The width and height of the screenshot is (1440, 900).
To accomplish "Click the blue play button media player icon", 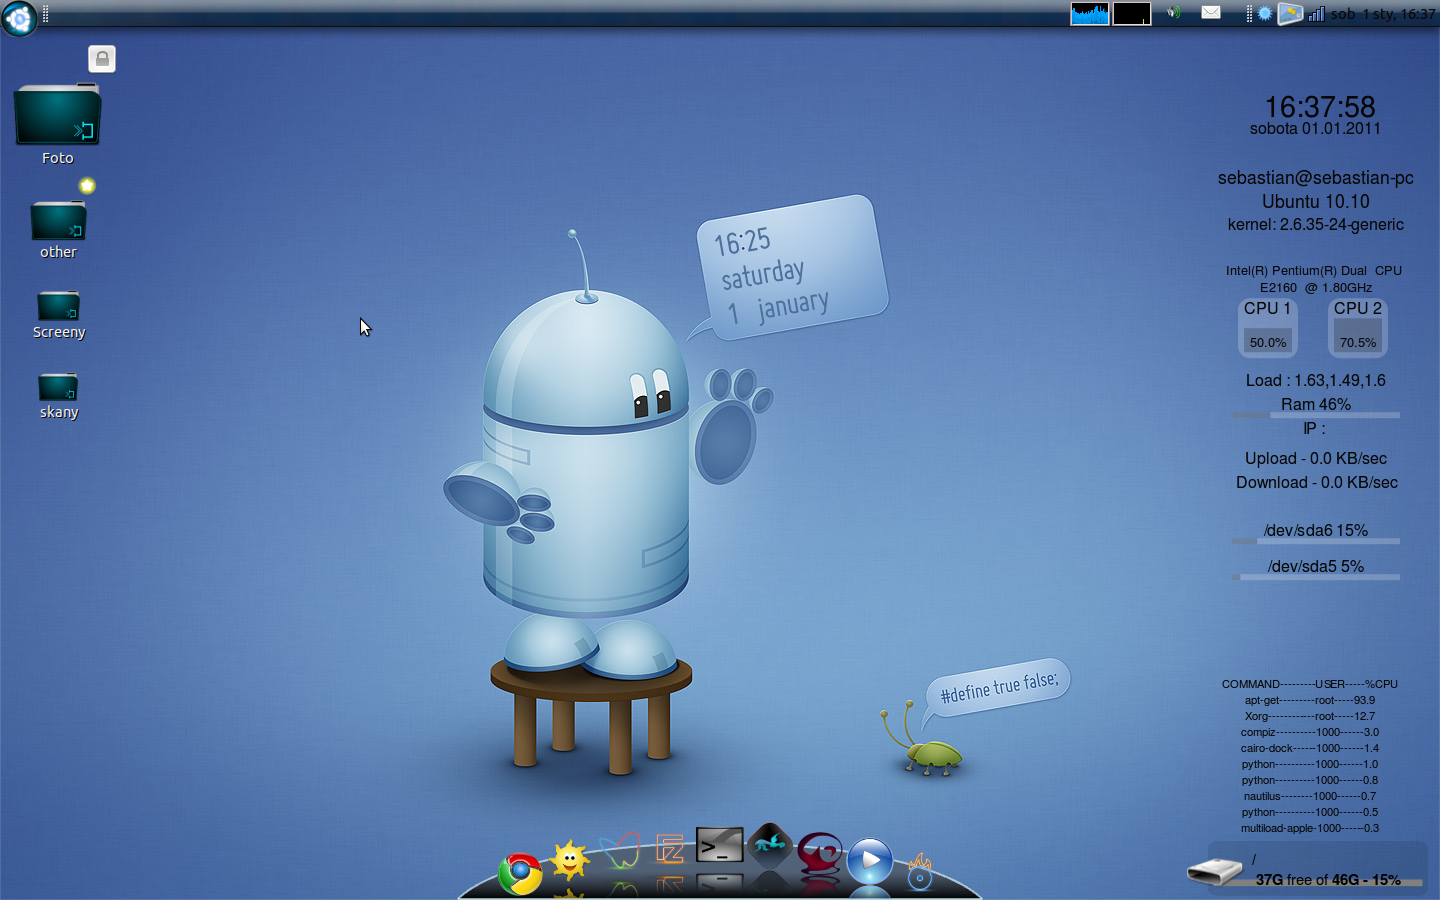I will point(870,860).
